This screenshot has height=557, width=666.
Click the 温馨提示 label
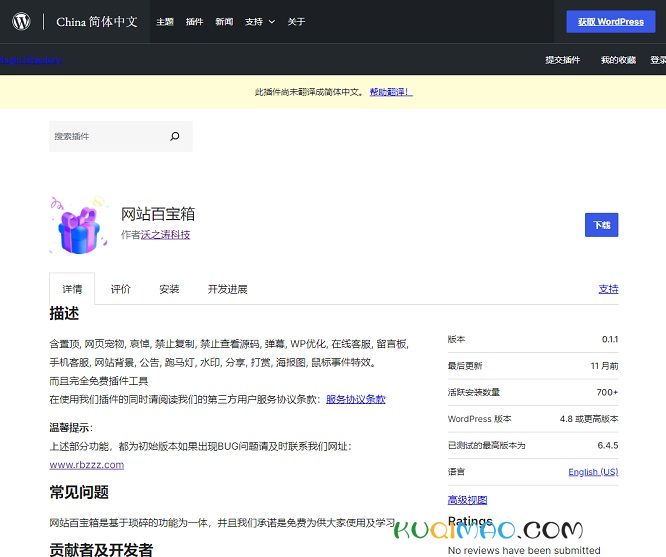click(x=71, y=427)
